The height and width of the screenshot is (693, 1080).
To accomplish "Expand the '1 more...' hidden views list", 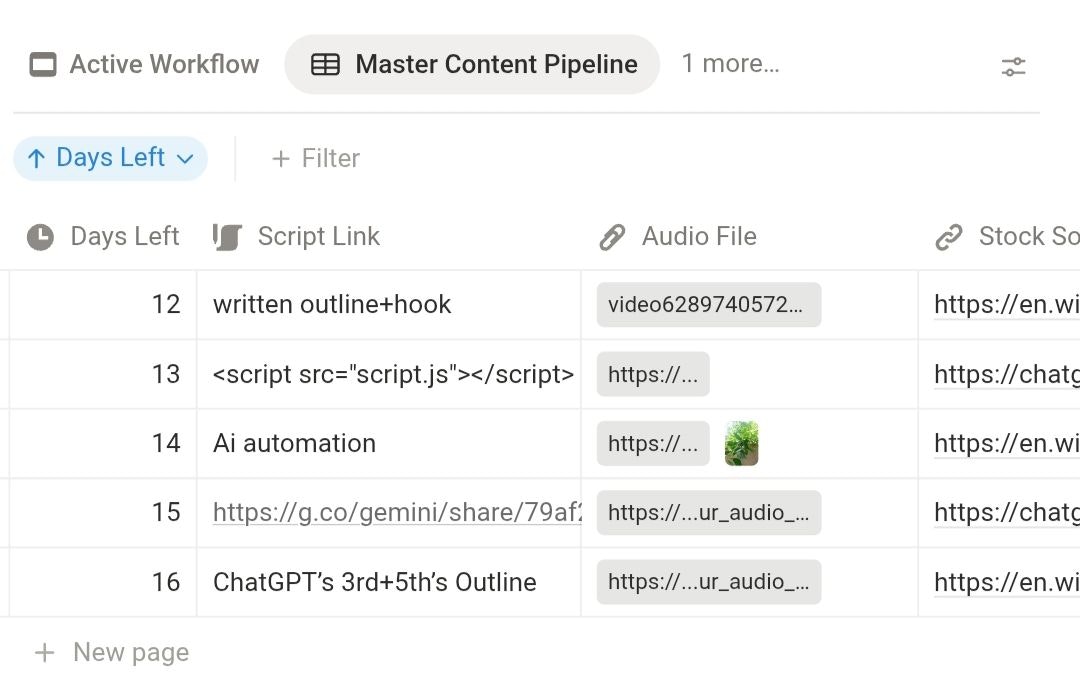I will [x=730, y=63].
